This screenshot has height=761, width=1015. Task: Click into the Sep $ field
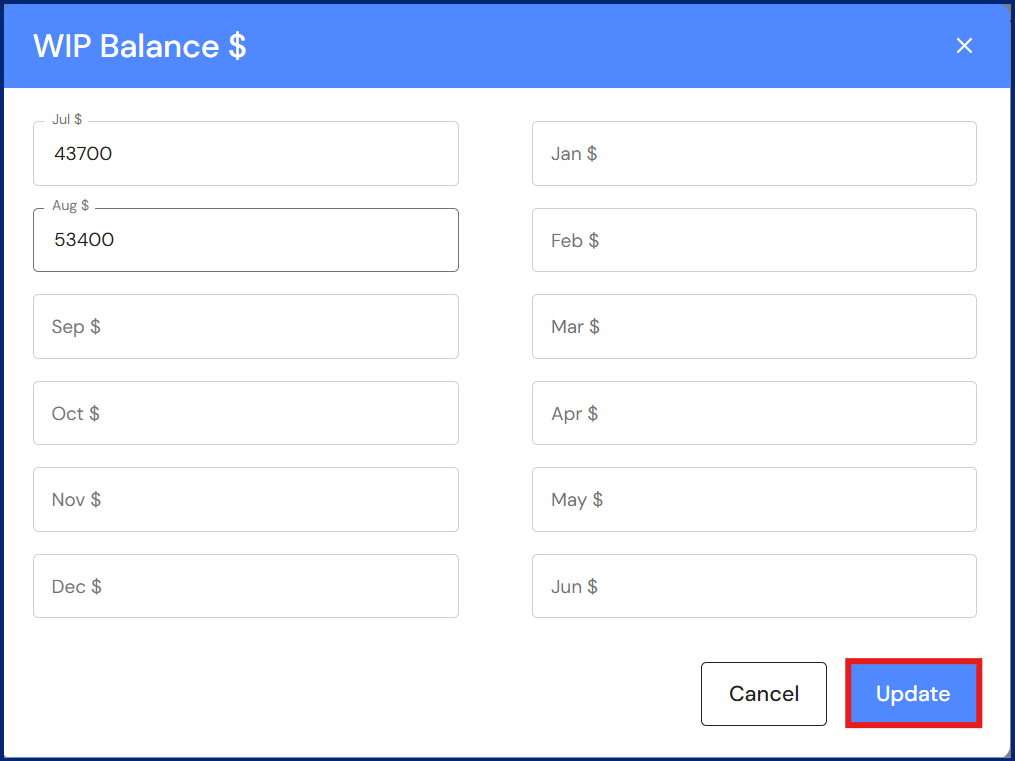tap(246, 327)
